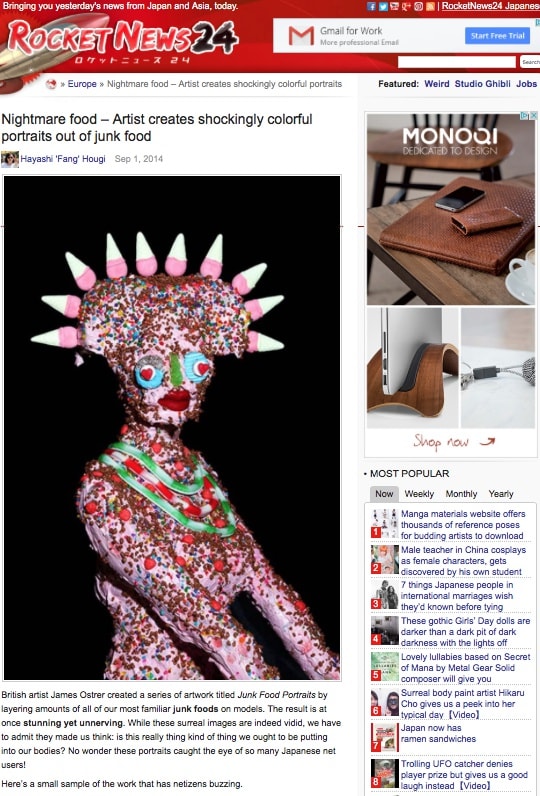Open the Japan ramen sandwiches article thumbnail
This screenshot has height=796, width=540.
pyautogui.click(x=385, y=738)
